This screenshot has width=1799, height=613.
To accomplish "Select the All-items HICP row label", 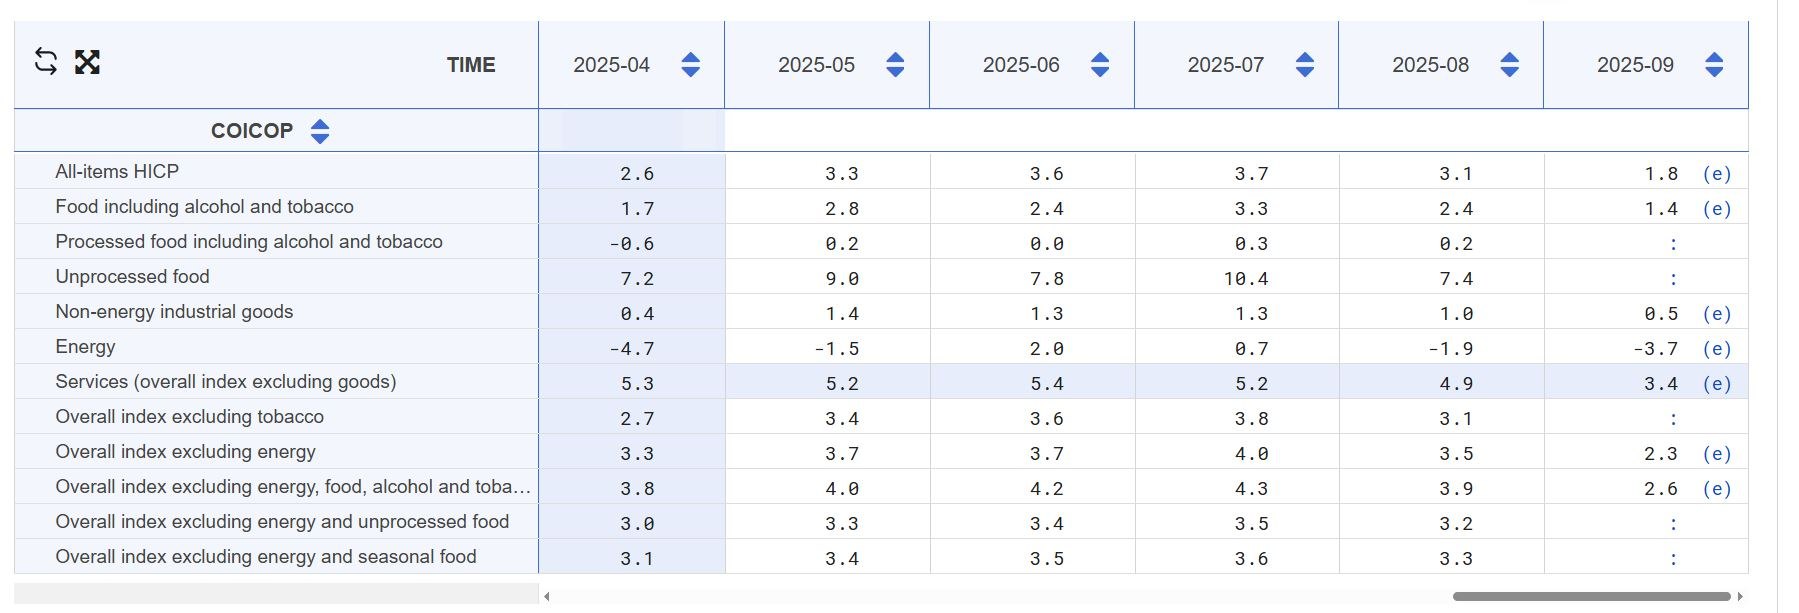I will click(117, 172).
